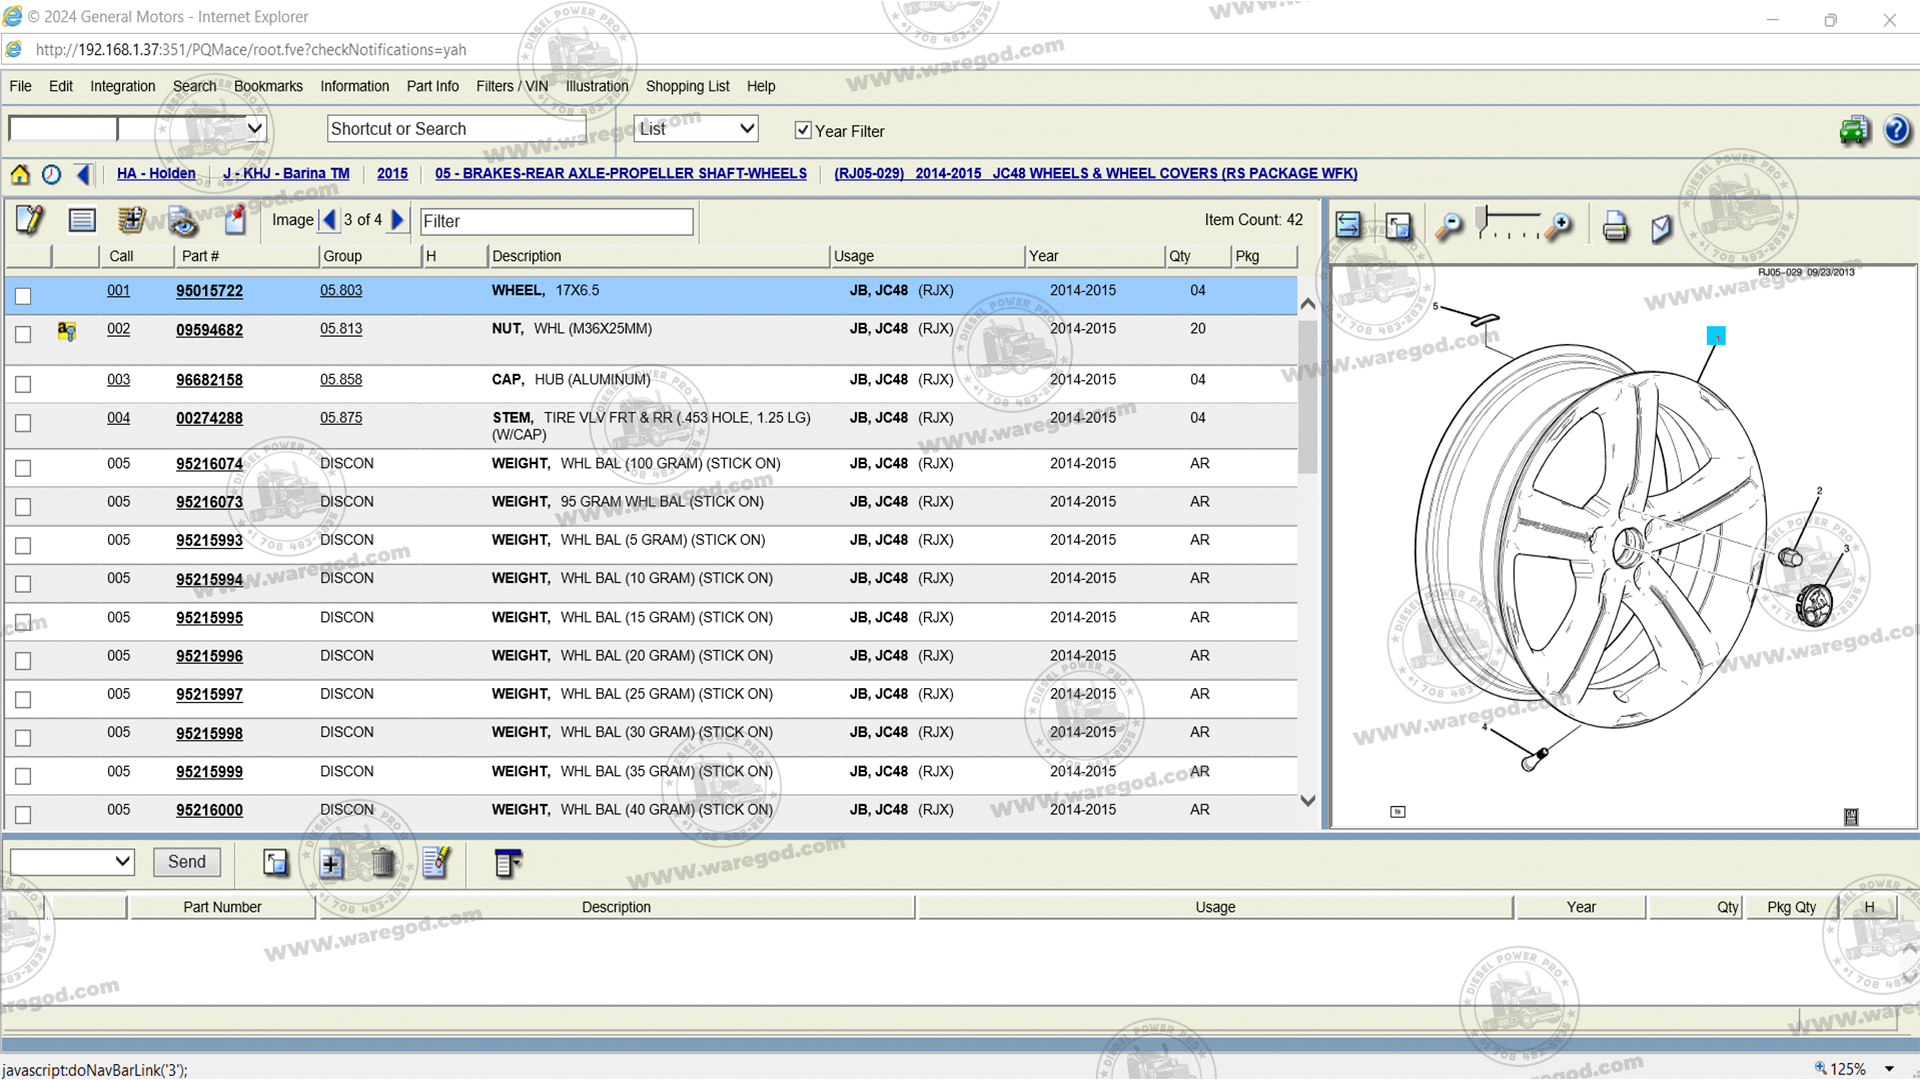
Task: Click the Send button
Action: tap(187, 861)
